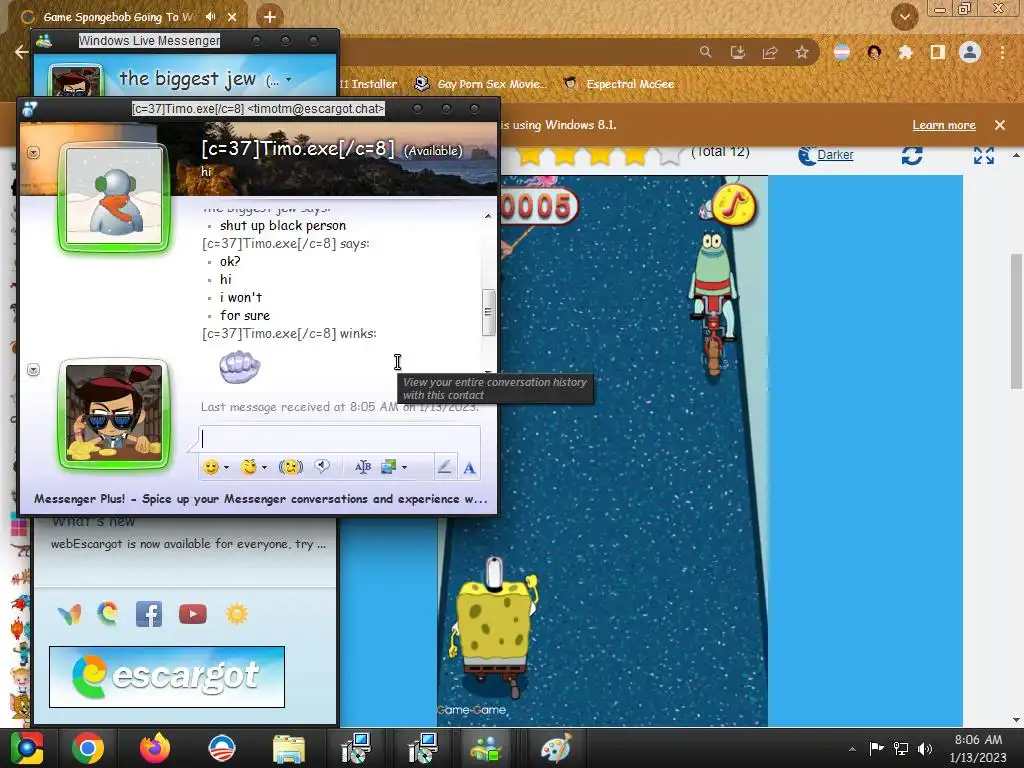The width and height of the screenshot is (1024, 768).
Task: Toggle the Chrome side panel icon
Action: (938, 52)
